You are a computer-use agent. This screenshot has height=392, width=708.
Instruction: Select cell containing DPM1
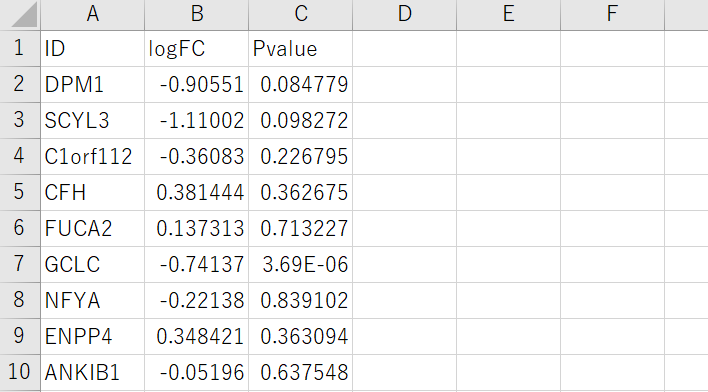click(x=93, y=84)
